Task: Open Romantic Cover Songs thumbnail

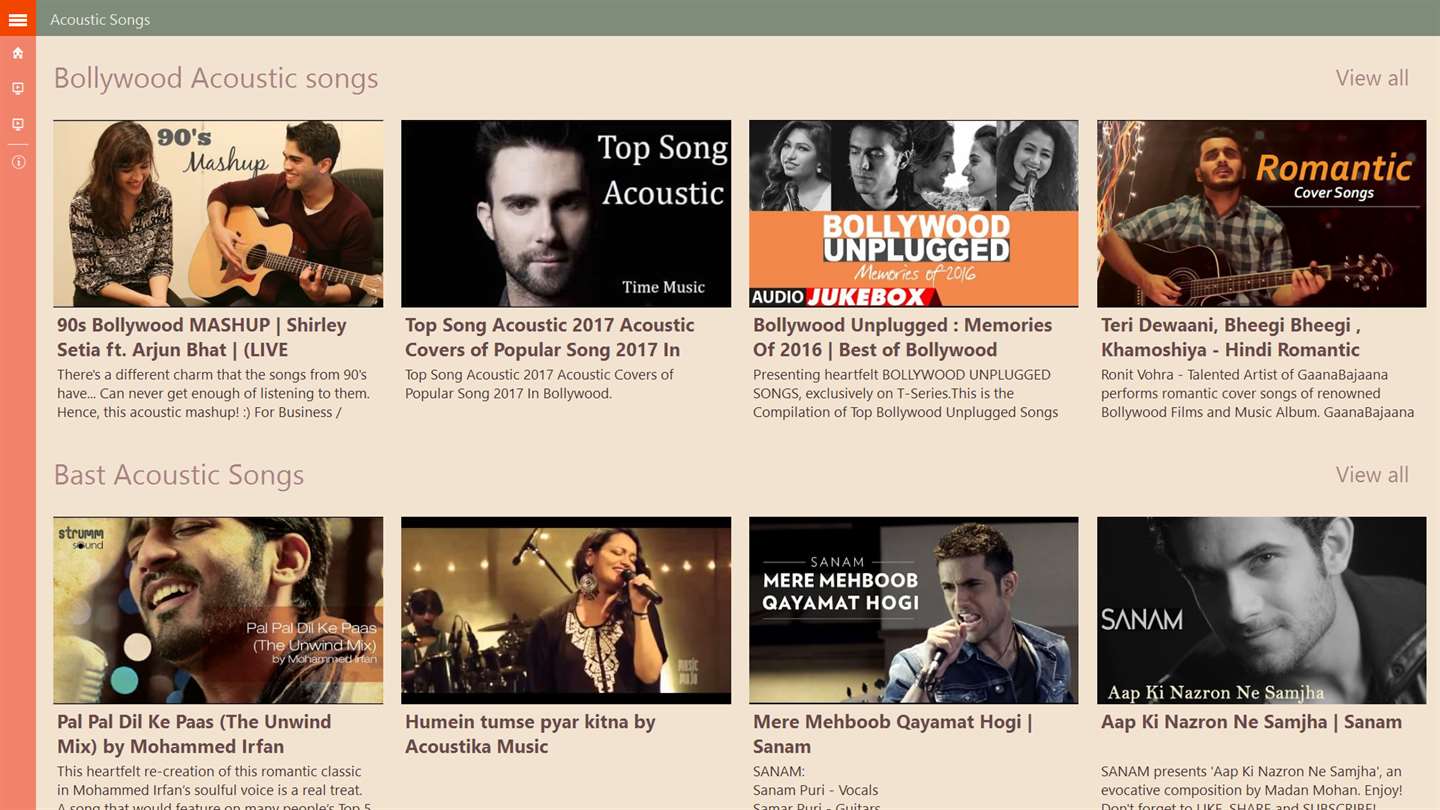Action: pyautogui.click(x=1262, y=214)
